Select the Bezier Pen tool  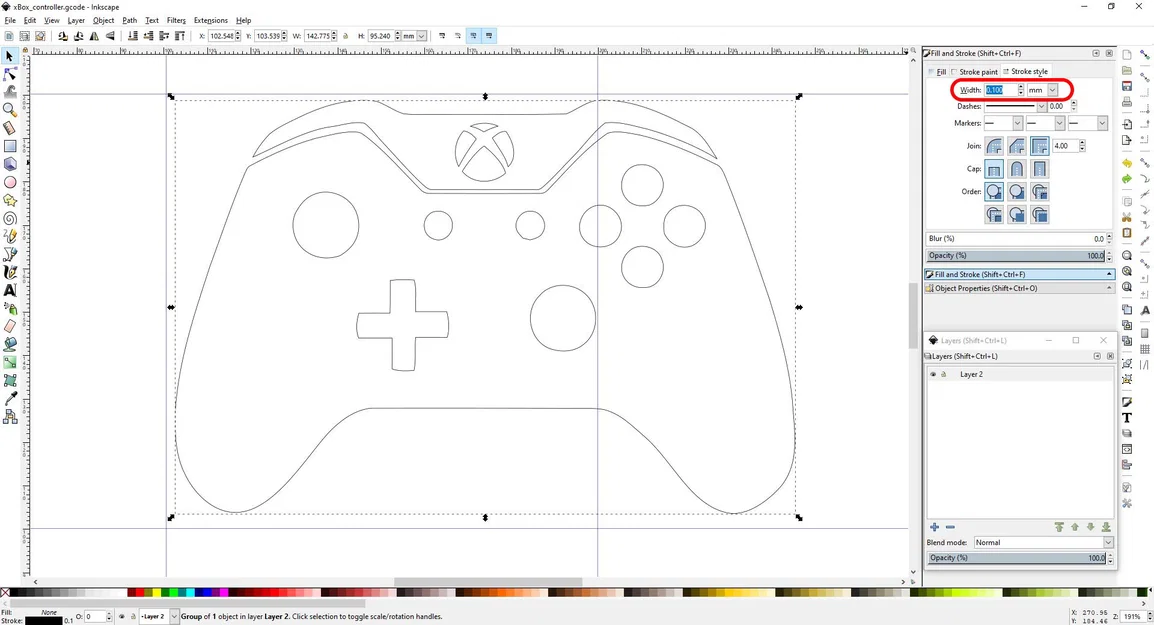click(10, 254)
